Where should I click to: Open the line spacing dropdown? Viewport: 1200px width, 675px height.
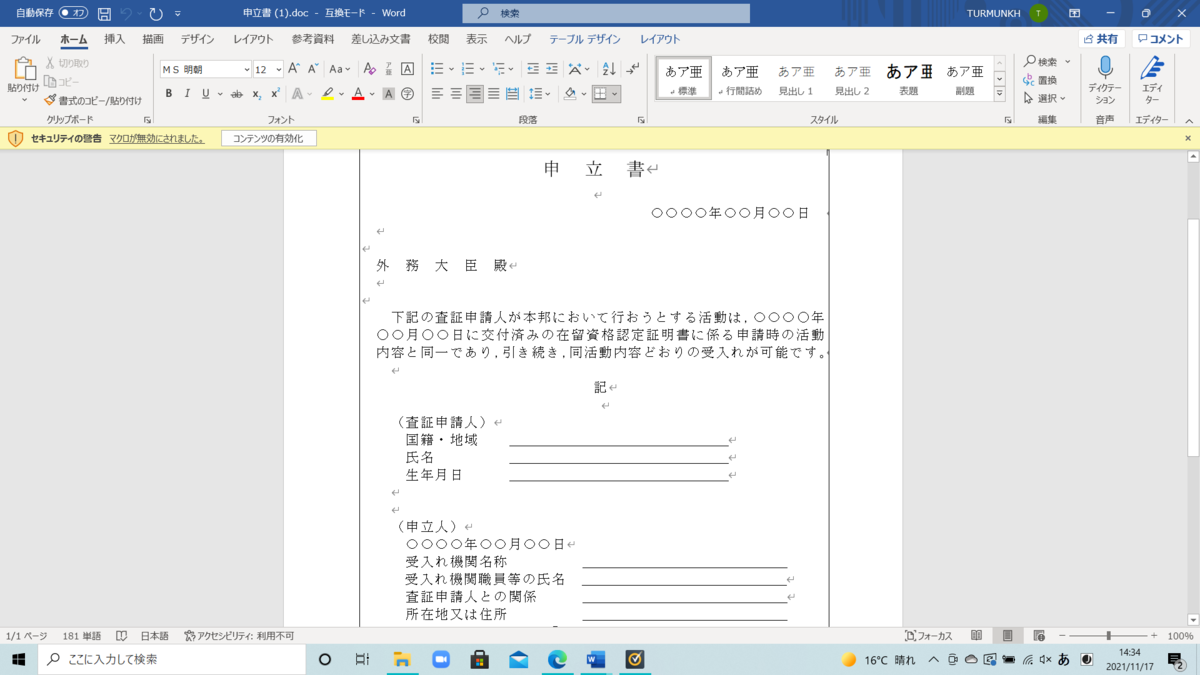click(x=549, y=94)
